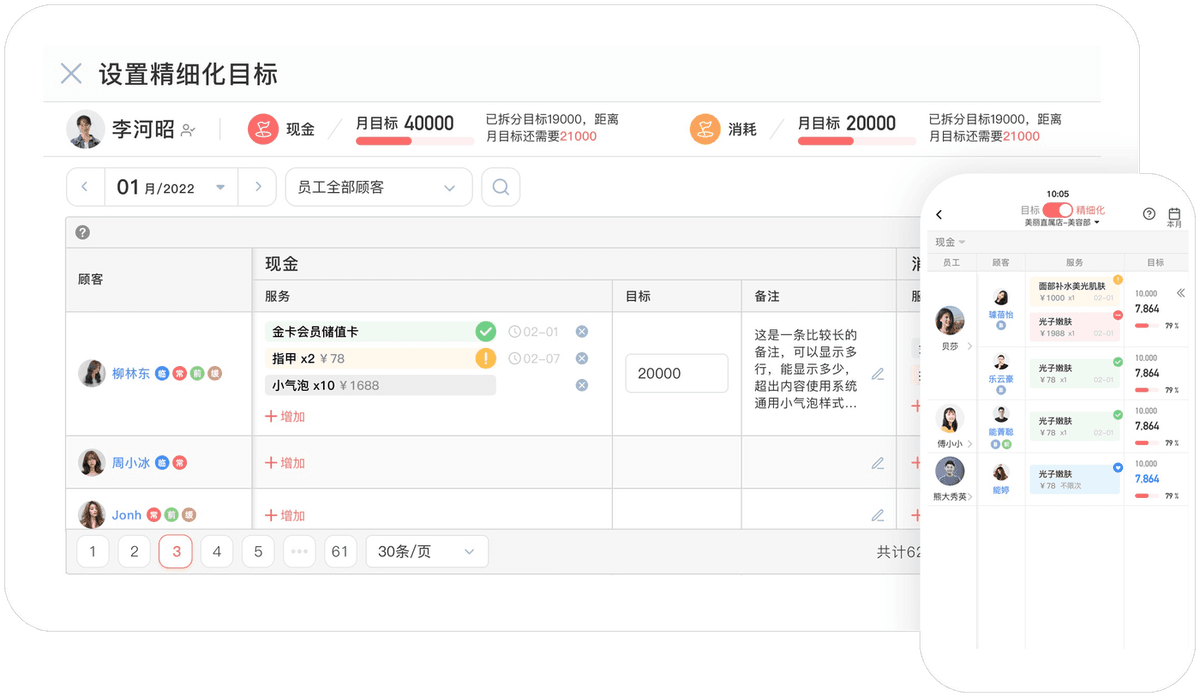
Task: Edit the note in 周小冰's row
Action: pyautogui.click(x=878, y=463)
